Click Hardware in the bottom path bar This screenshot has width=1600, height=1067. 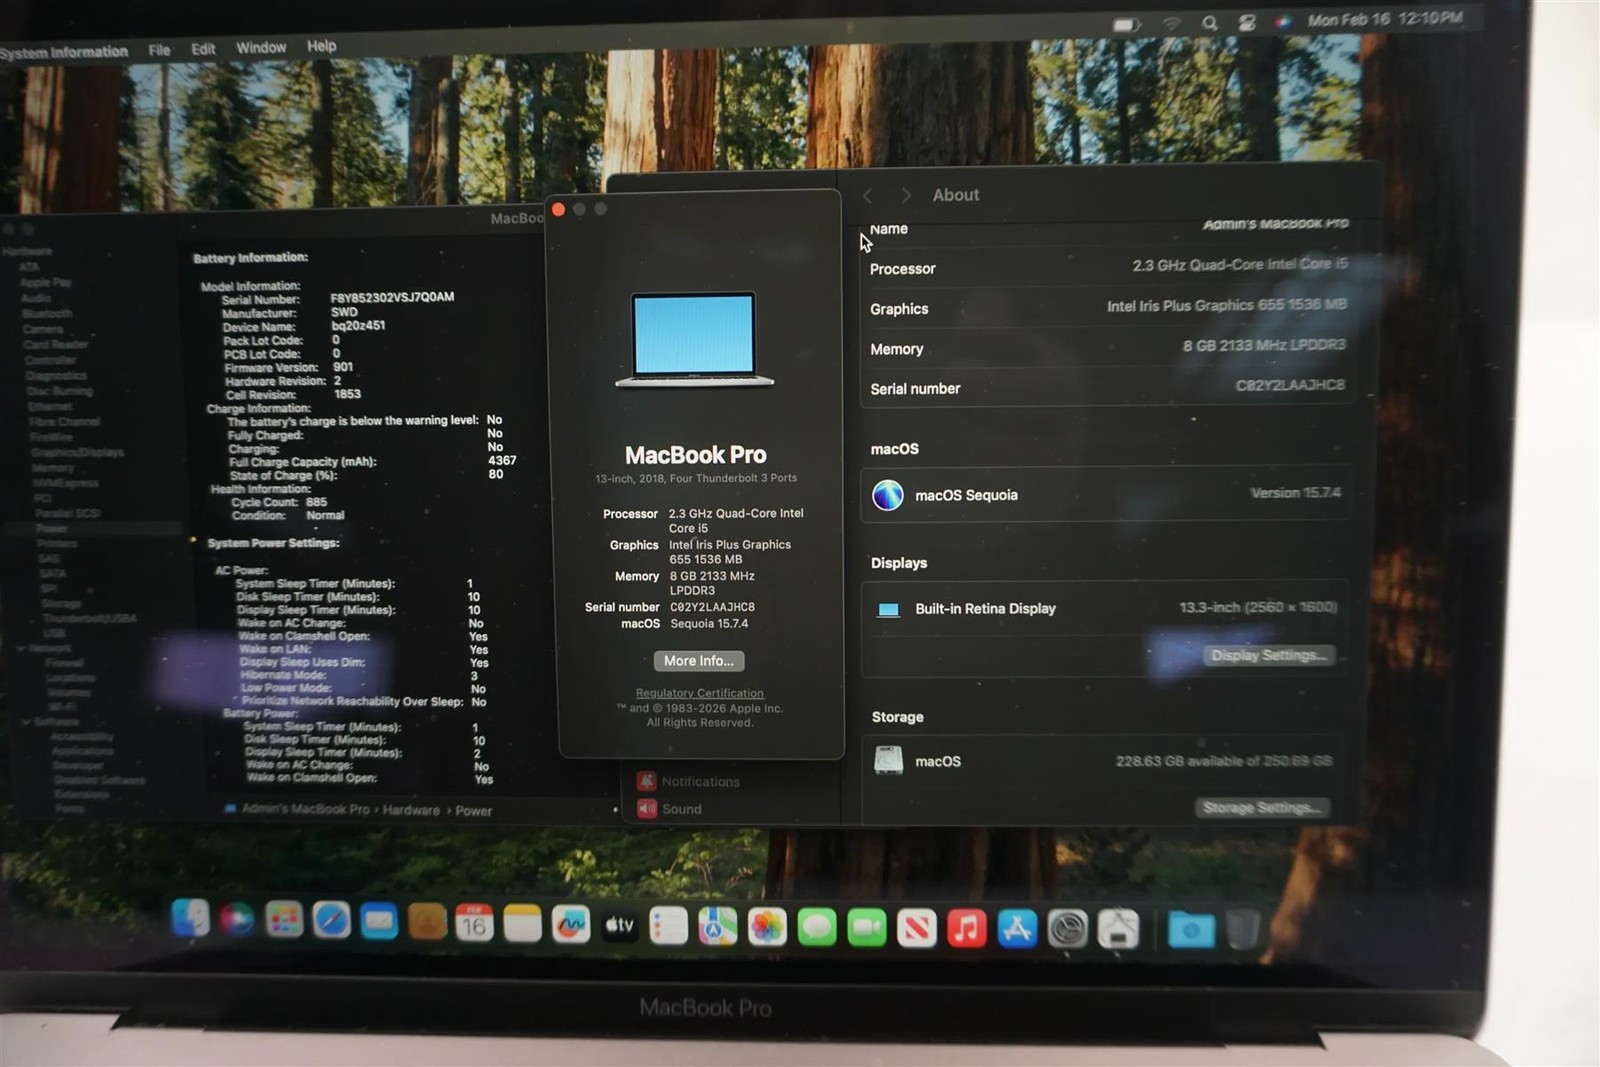(x=411, y=810)
